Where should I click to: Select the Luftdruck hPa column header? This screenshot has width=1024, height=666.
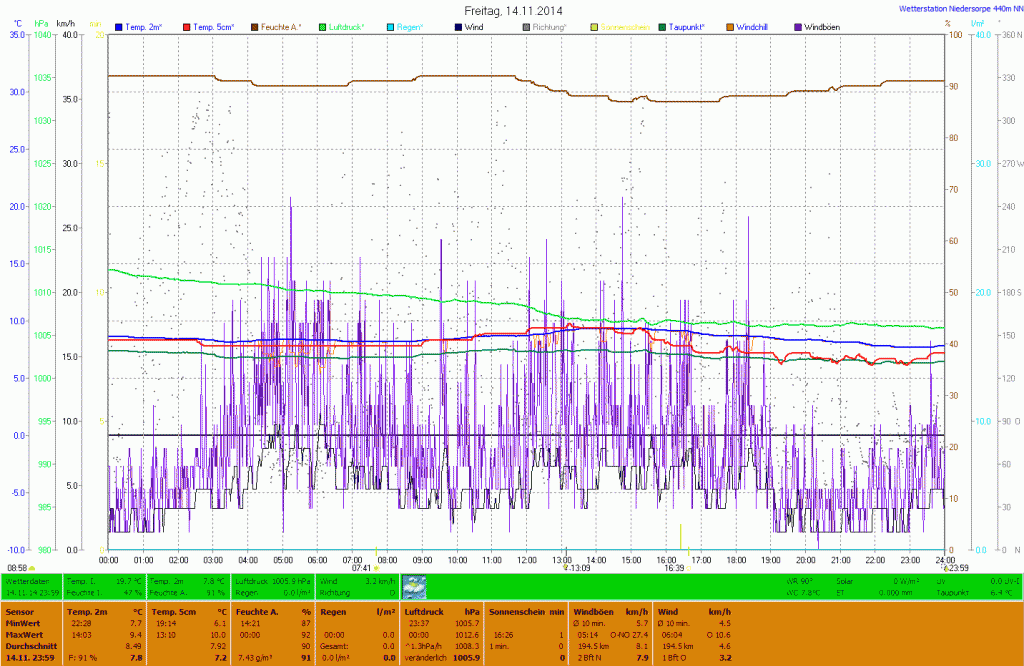tap(443, 611)
